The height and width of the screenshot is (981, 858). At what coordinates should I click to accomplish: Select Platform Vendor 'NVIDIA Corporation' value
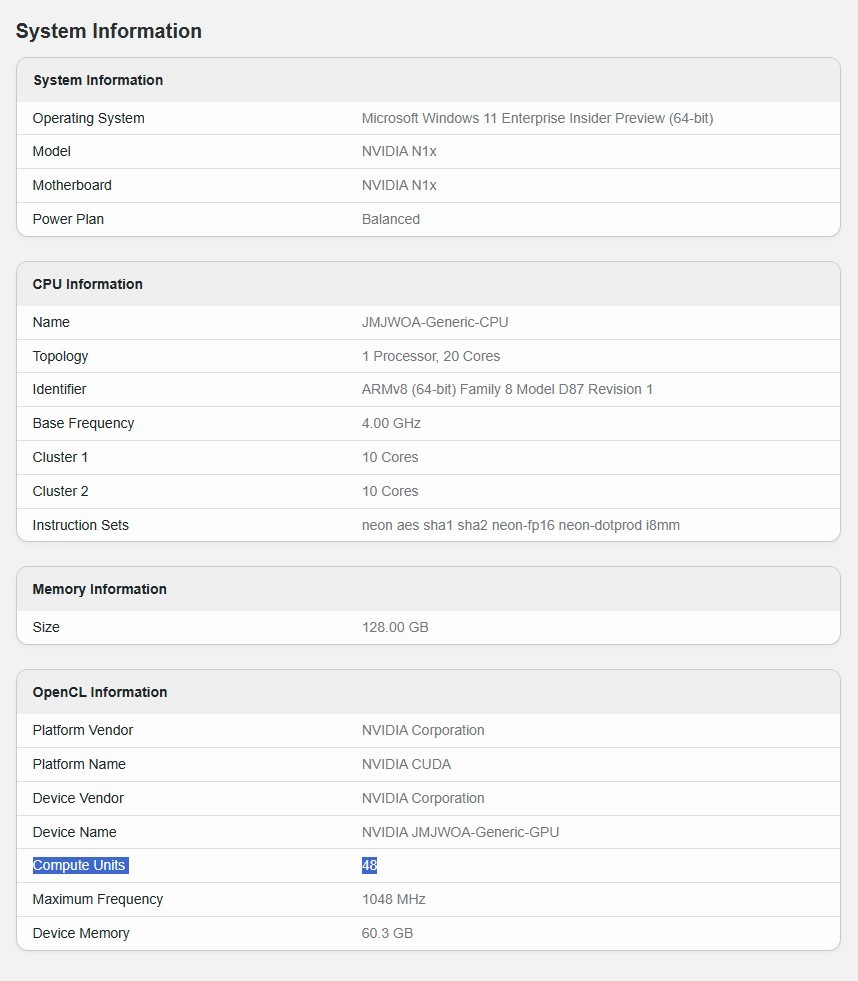point(423,730)
